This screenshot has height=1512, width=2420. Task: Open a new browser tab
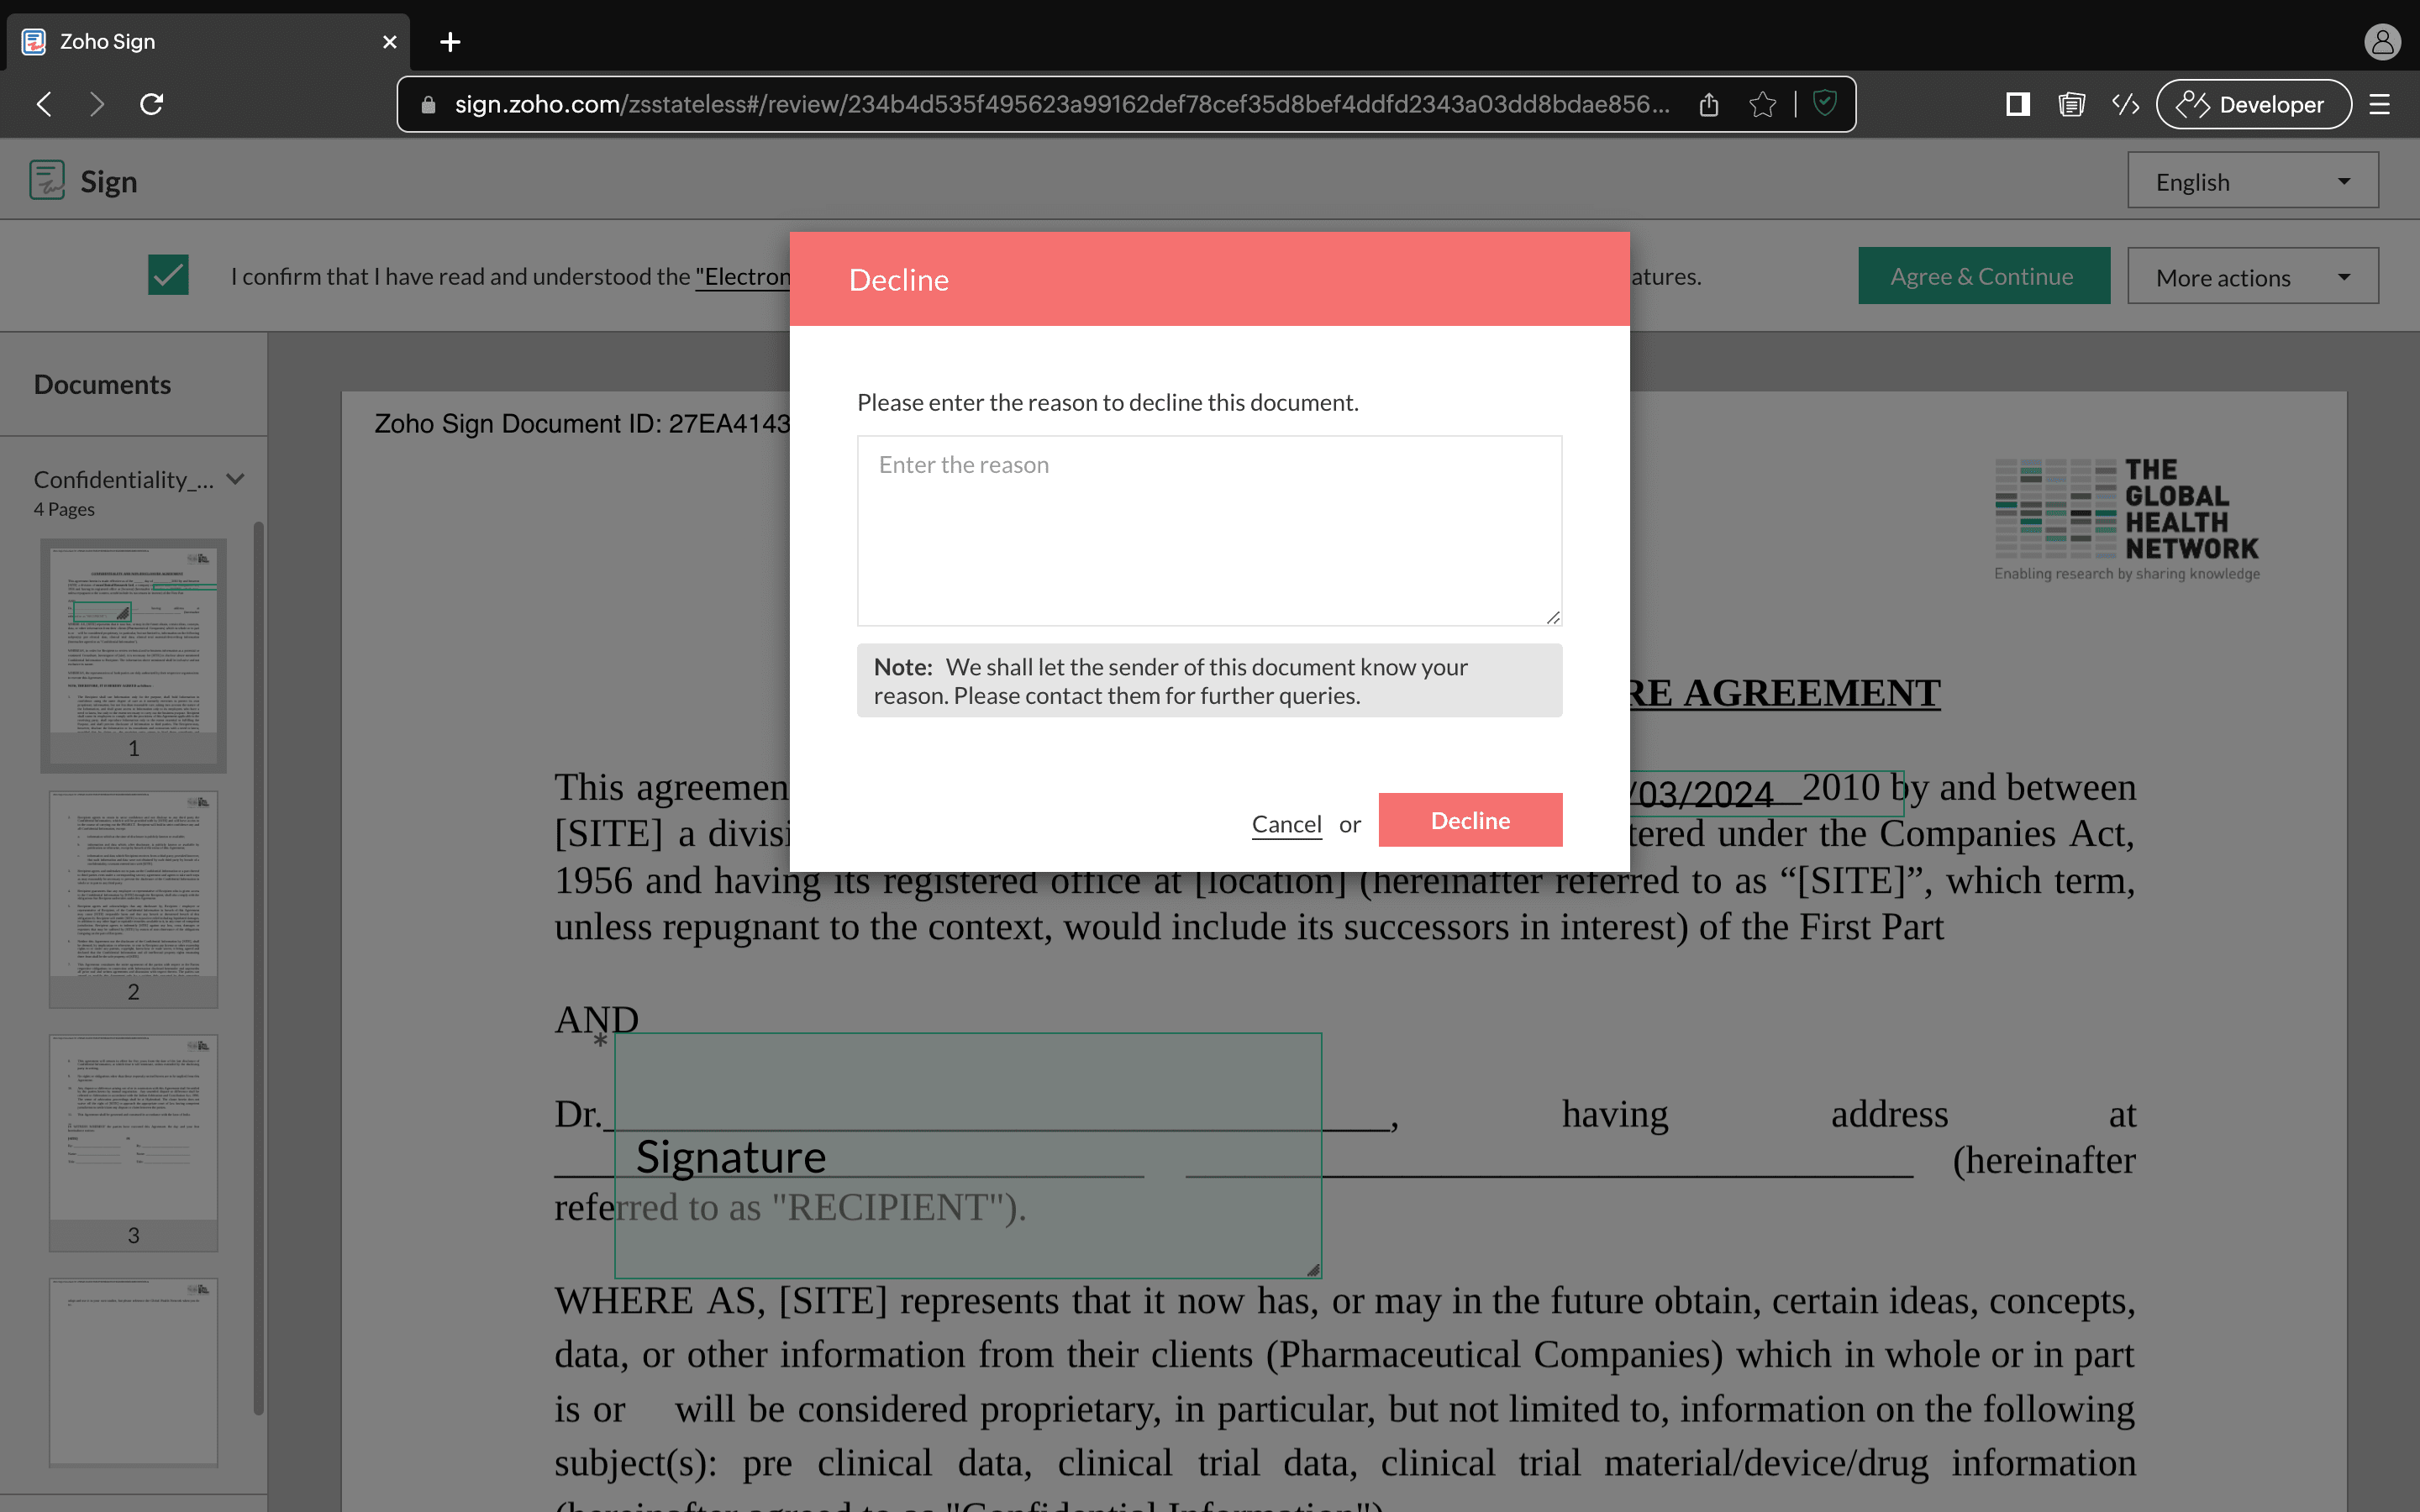450,42
